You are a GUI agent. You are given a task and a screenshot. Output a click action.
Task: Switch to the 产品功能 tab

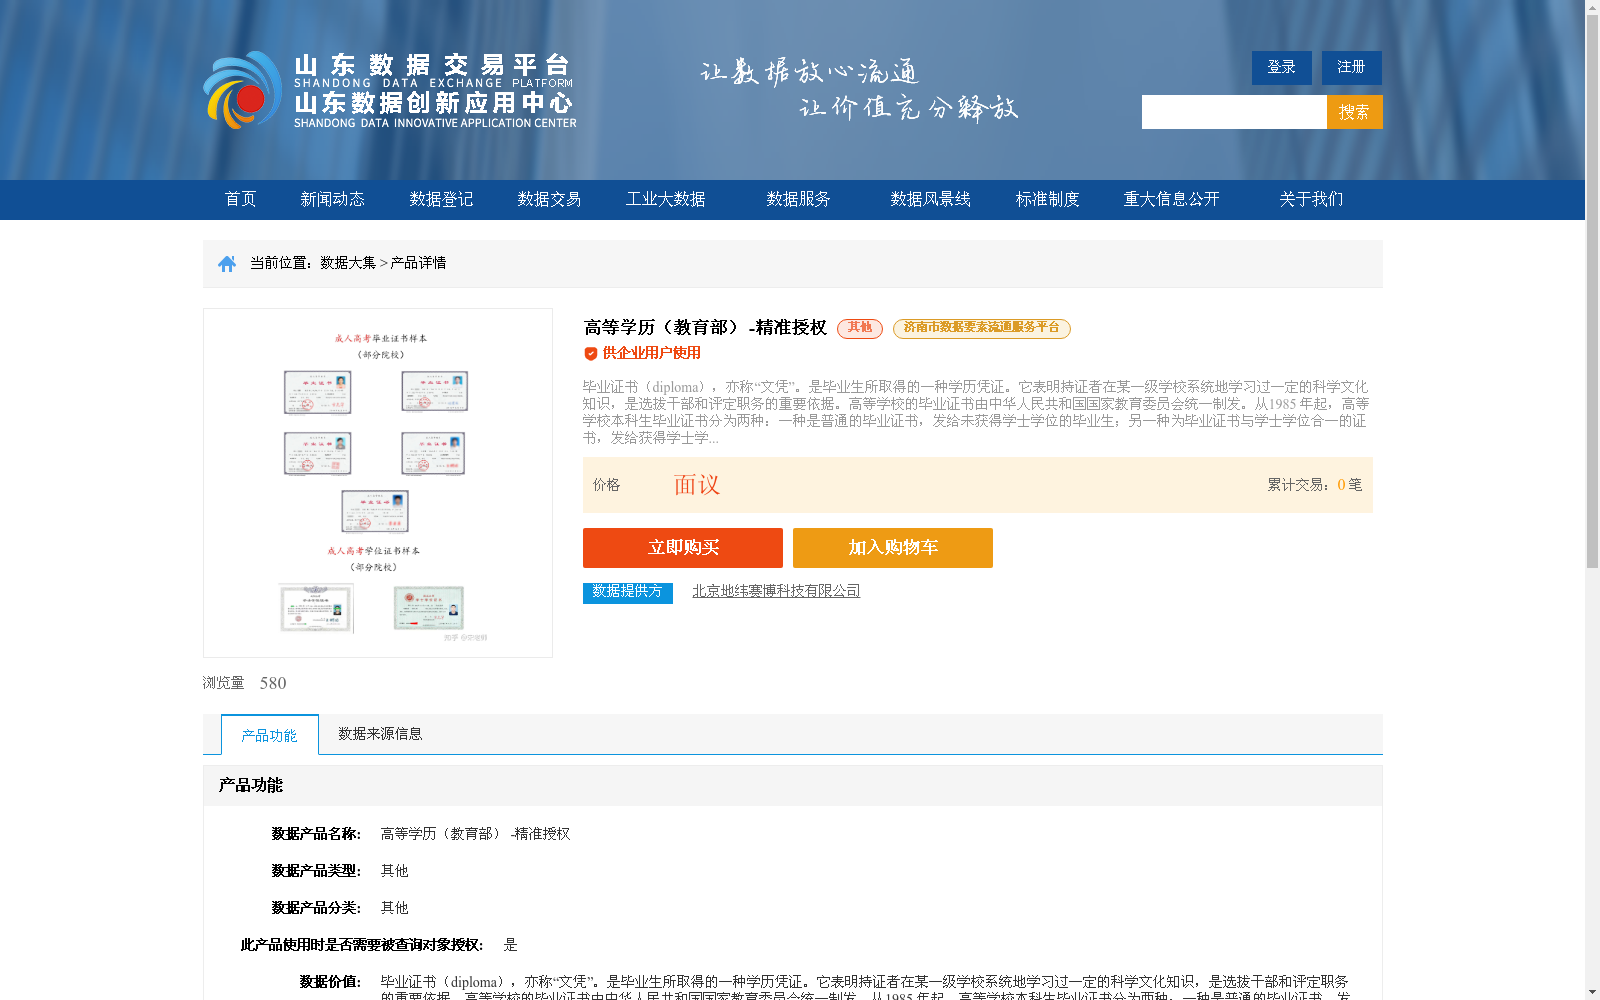[270, 735]
